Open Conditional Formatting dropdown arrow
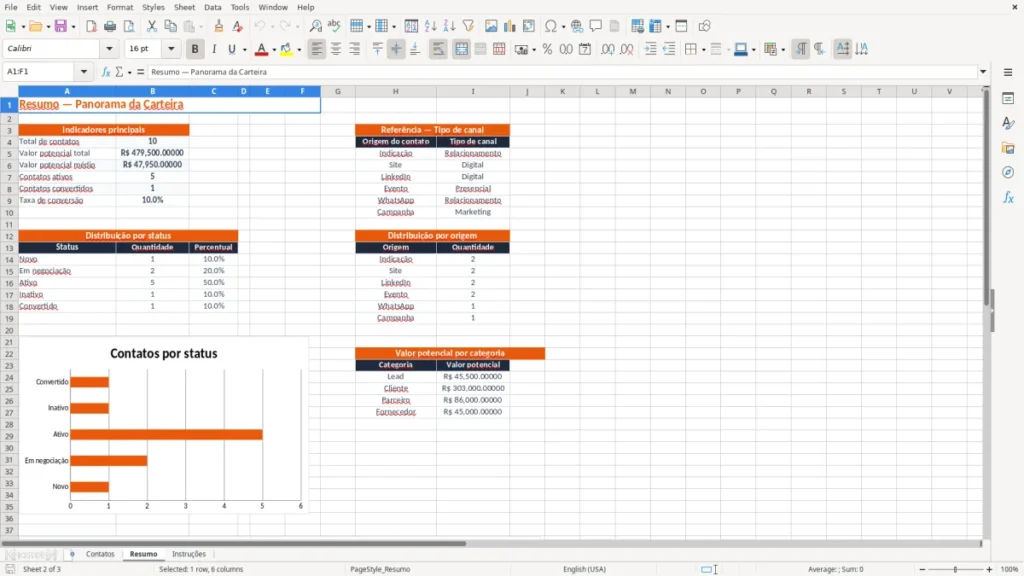Viewport: 1024px width, 576px height. point(783,49)
